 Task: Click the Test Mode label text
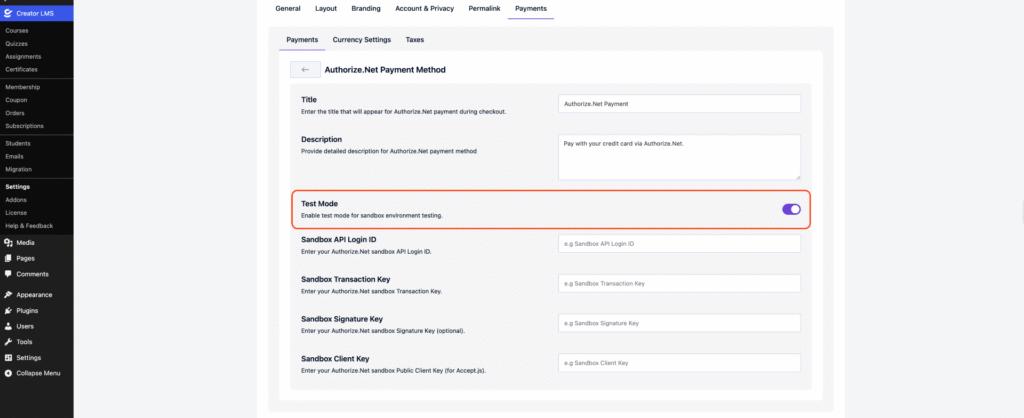click(x=319, y=204)
